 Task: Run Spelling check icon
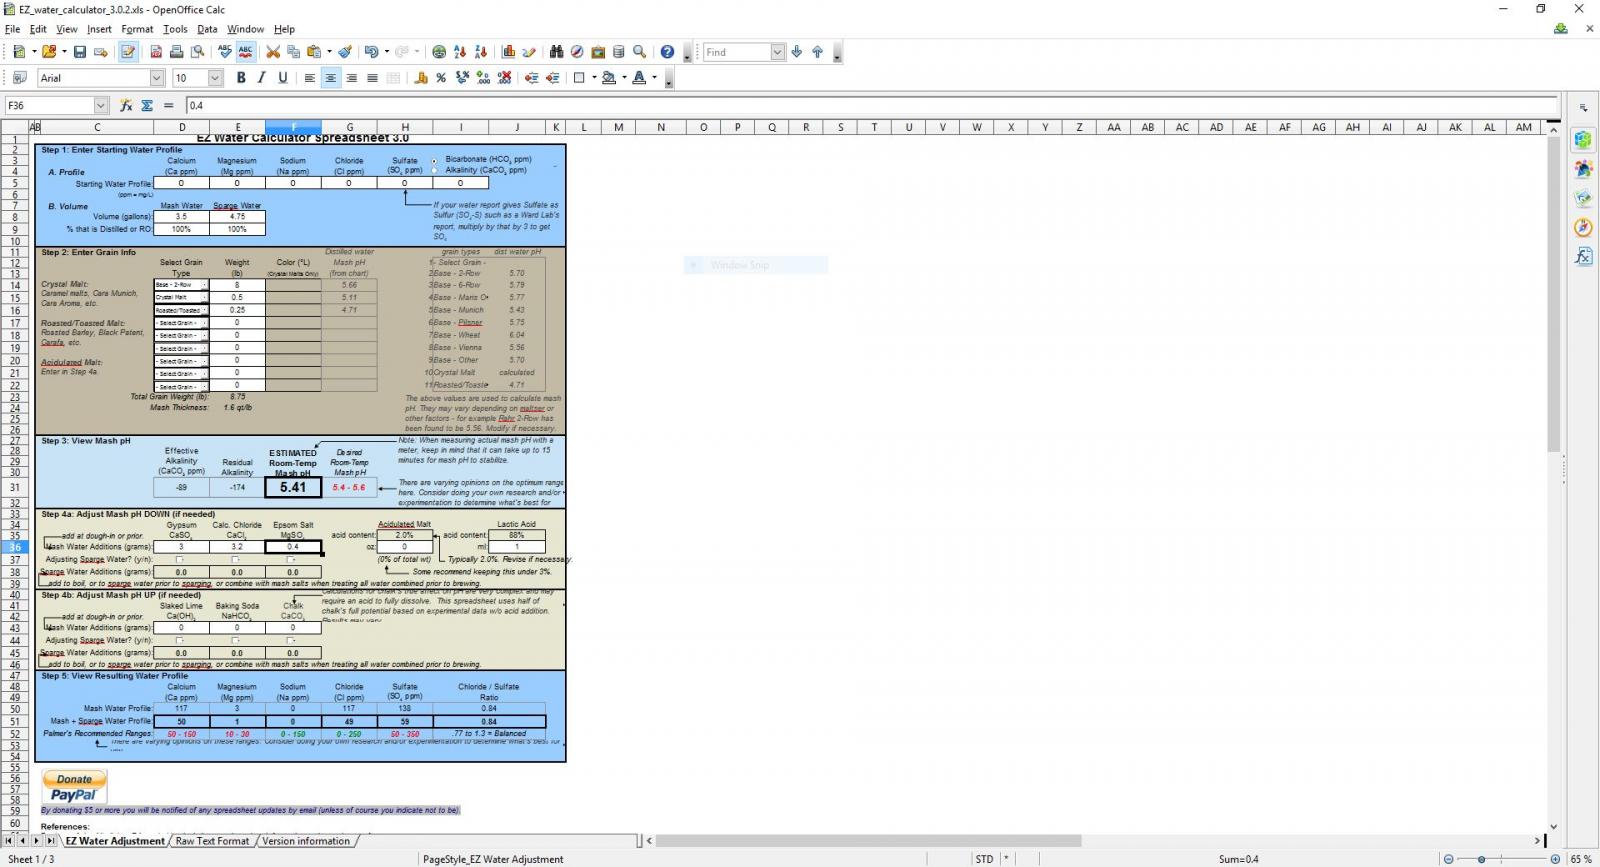click(x=225, y=52)
